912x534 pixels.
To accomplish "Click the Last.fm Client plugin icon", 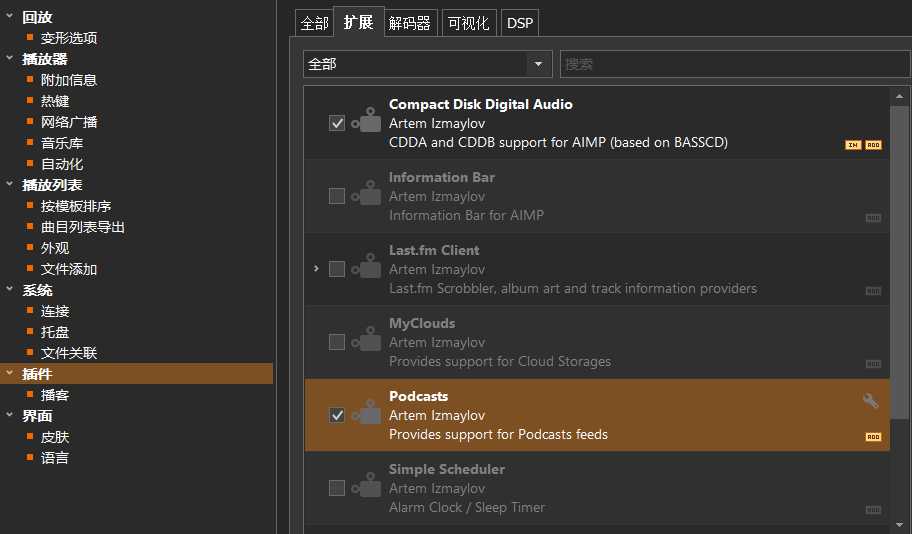I will point(369,268).
